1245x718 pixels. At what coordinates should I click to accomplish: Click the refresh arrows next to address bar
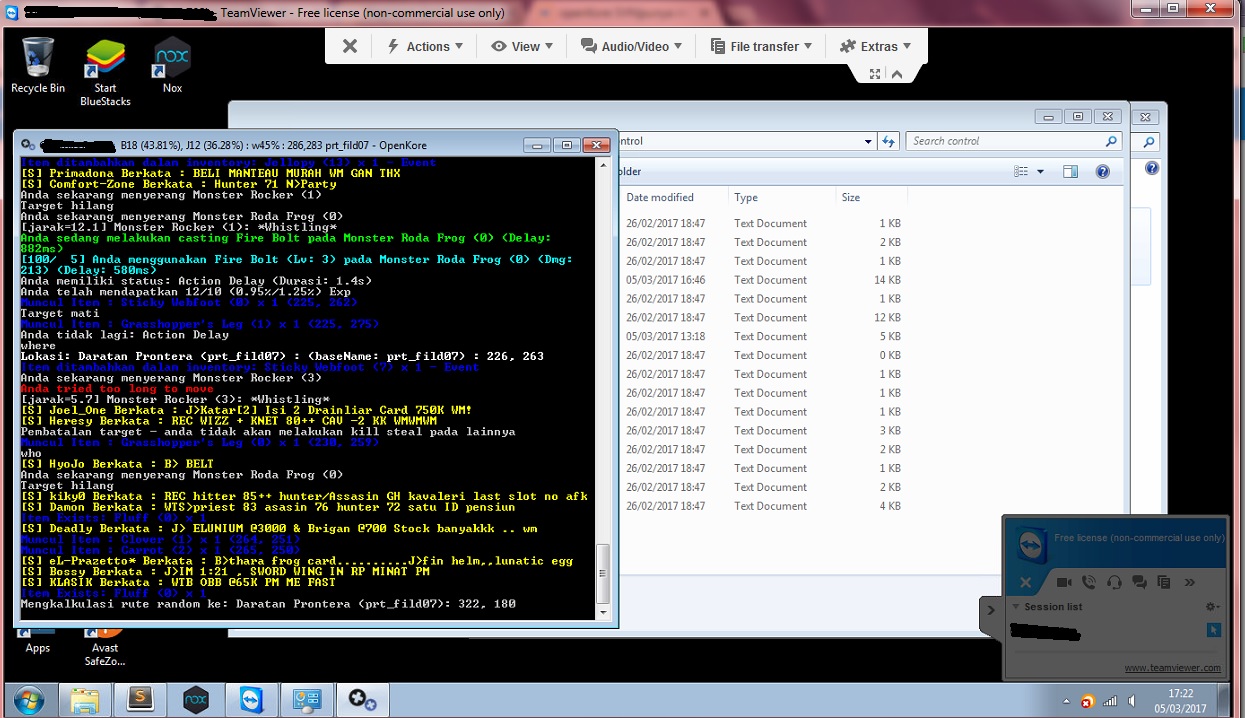(x=888, y=142)
